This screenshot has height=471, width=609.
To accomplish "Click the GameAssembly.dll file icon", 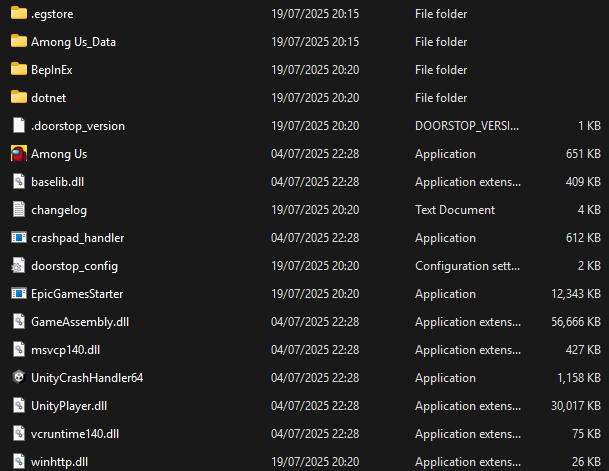I will click(x=18, y=322).
